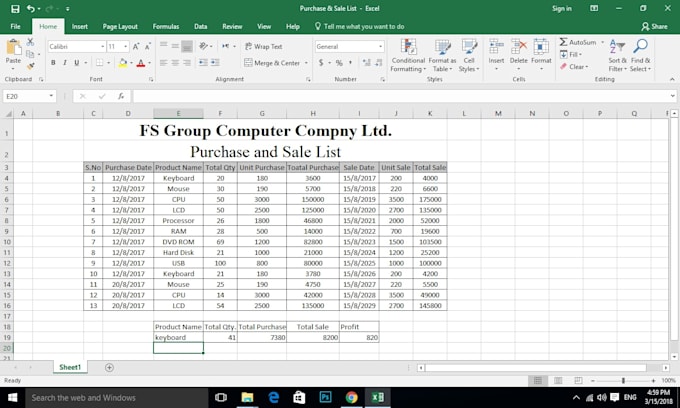Switch to the Review tab
Image resolution: width=680 pixels, height=408 pixels.
tap(232, 26)
